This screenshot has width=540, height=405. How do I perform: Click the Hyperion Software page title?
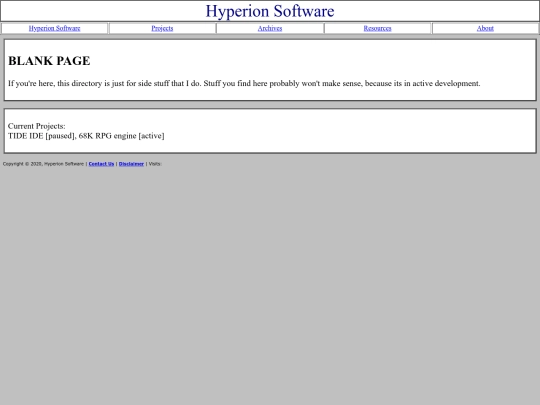[270, 11]
